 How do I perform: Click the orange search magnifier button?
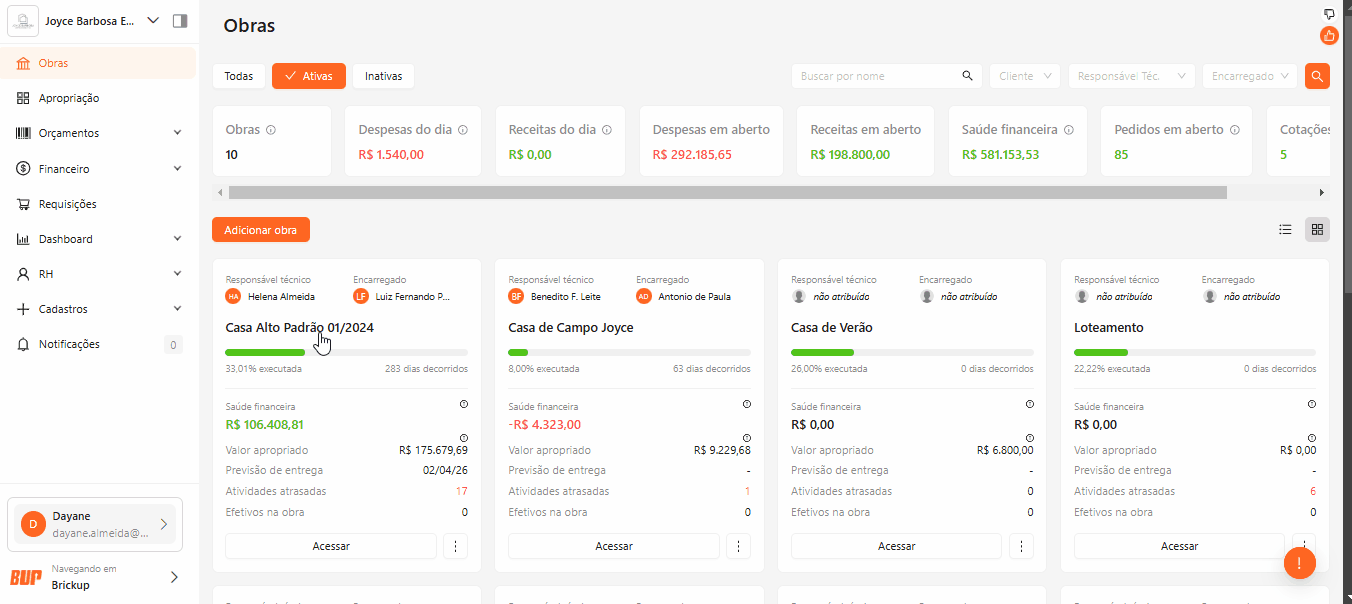pos(1318,76)
